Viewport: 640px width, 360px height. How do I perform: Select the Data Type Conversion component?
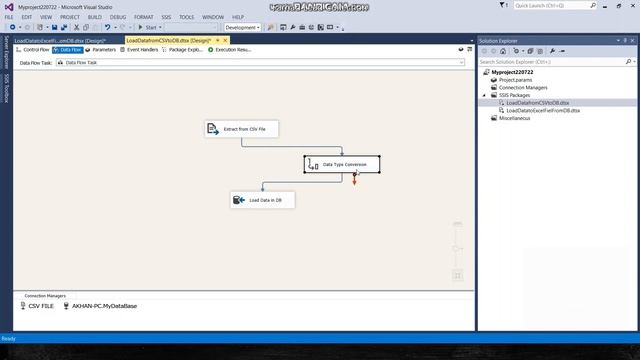click(342, 164)
